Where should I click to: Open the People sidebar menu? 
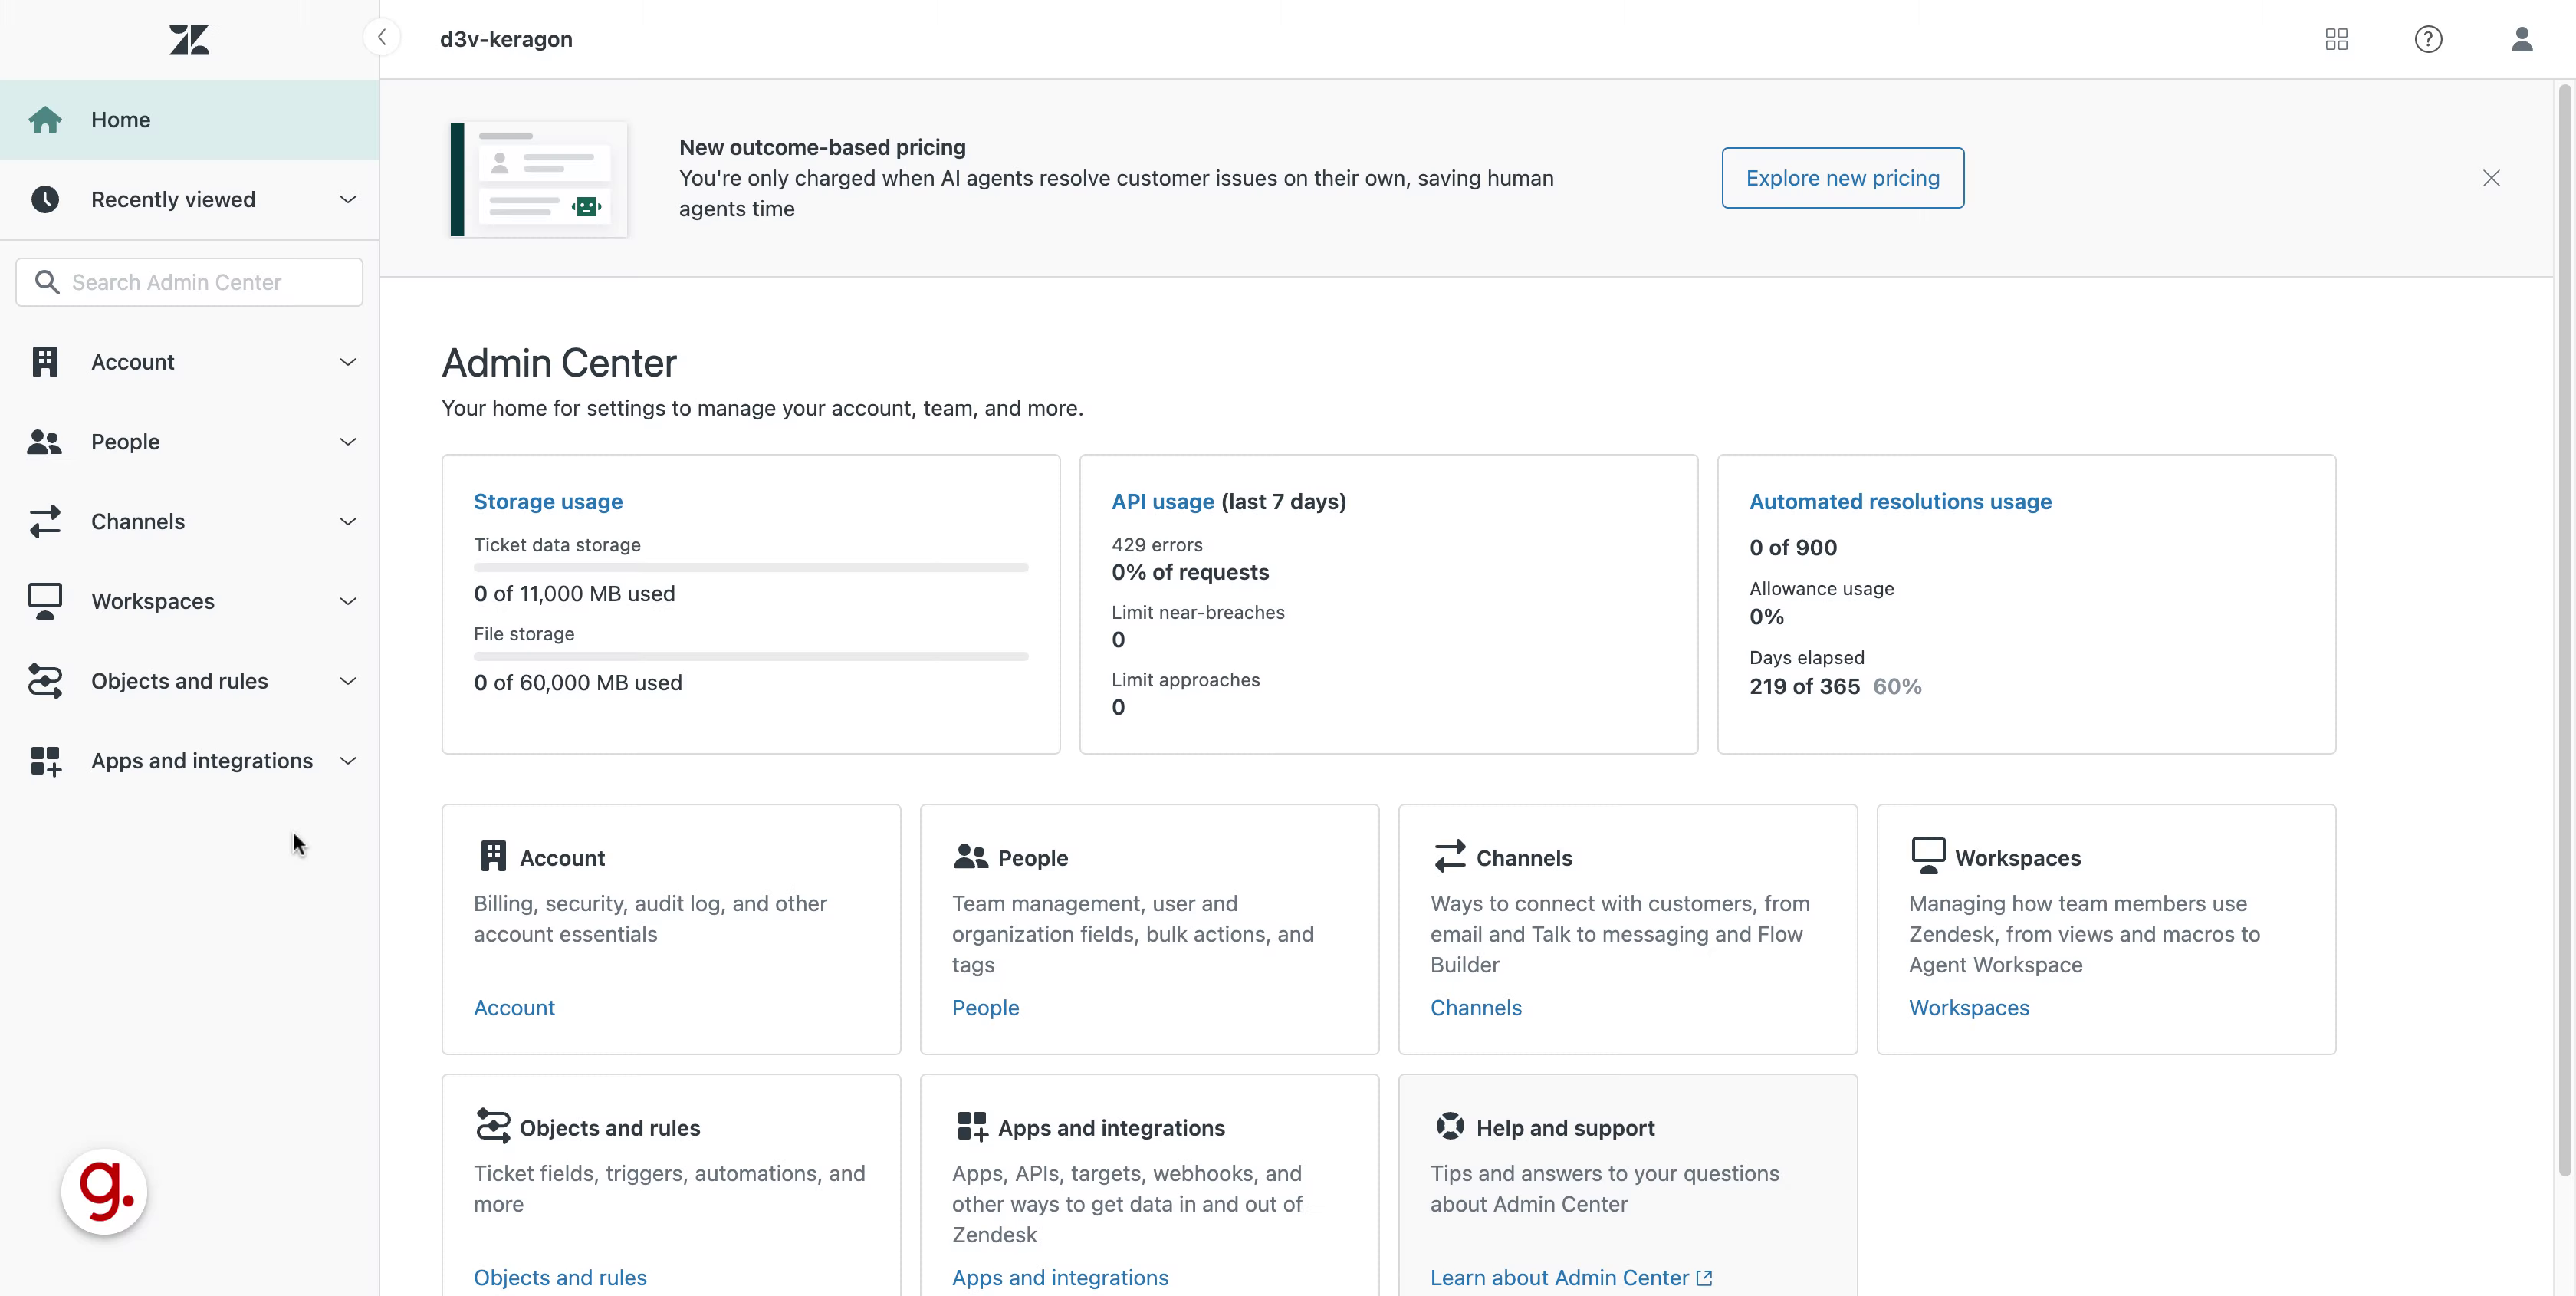click(x=189, y=441)
